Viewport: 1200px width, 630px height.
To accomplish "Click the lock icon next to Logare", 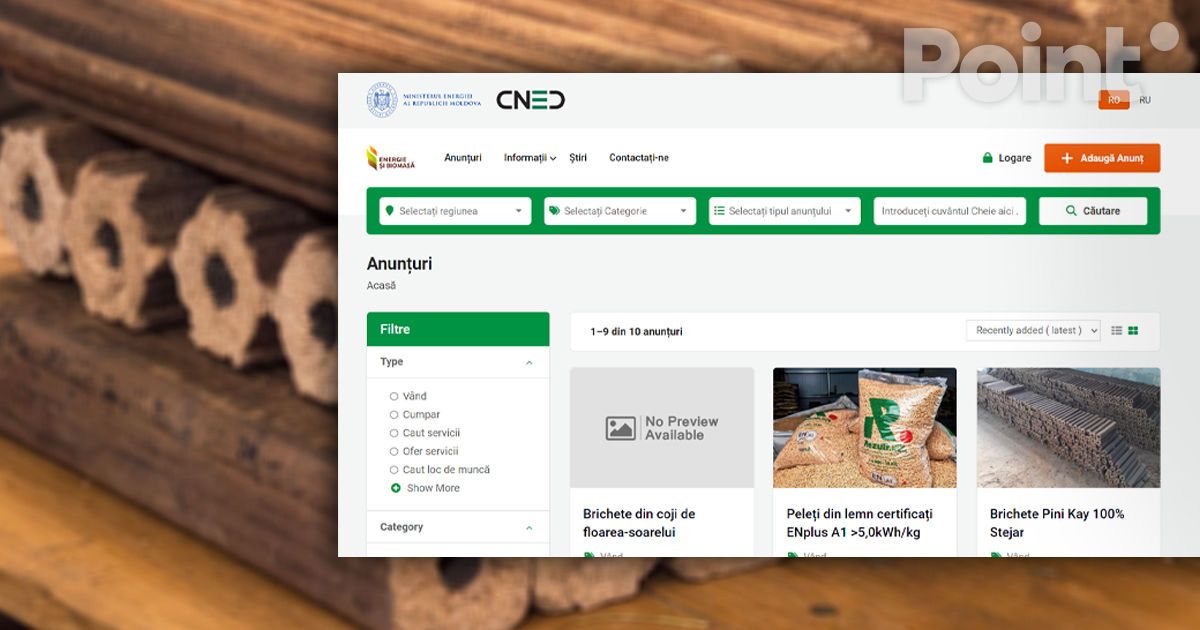I will click(x=988, y=158).
